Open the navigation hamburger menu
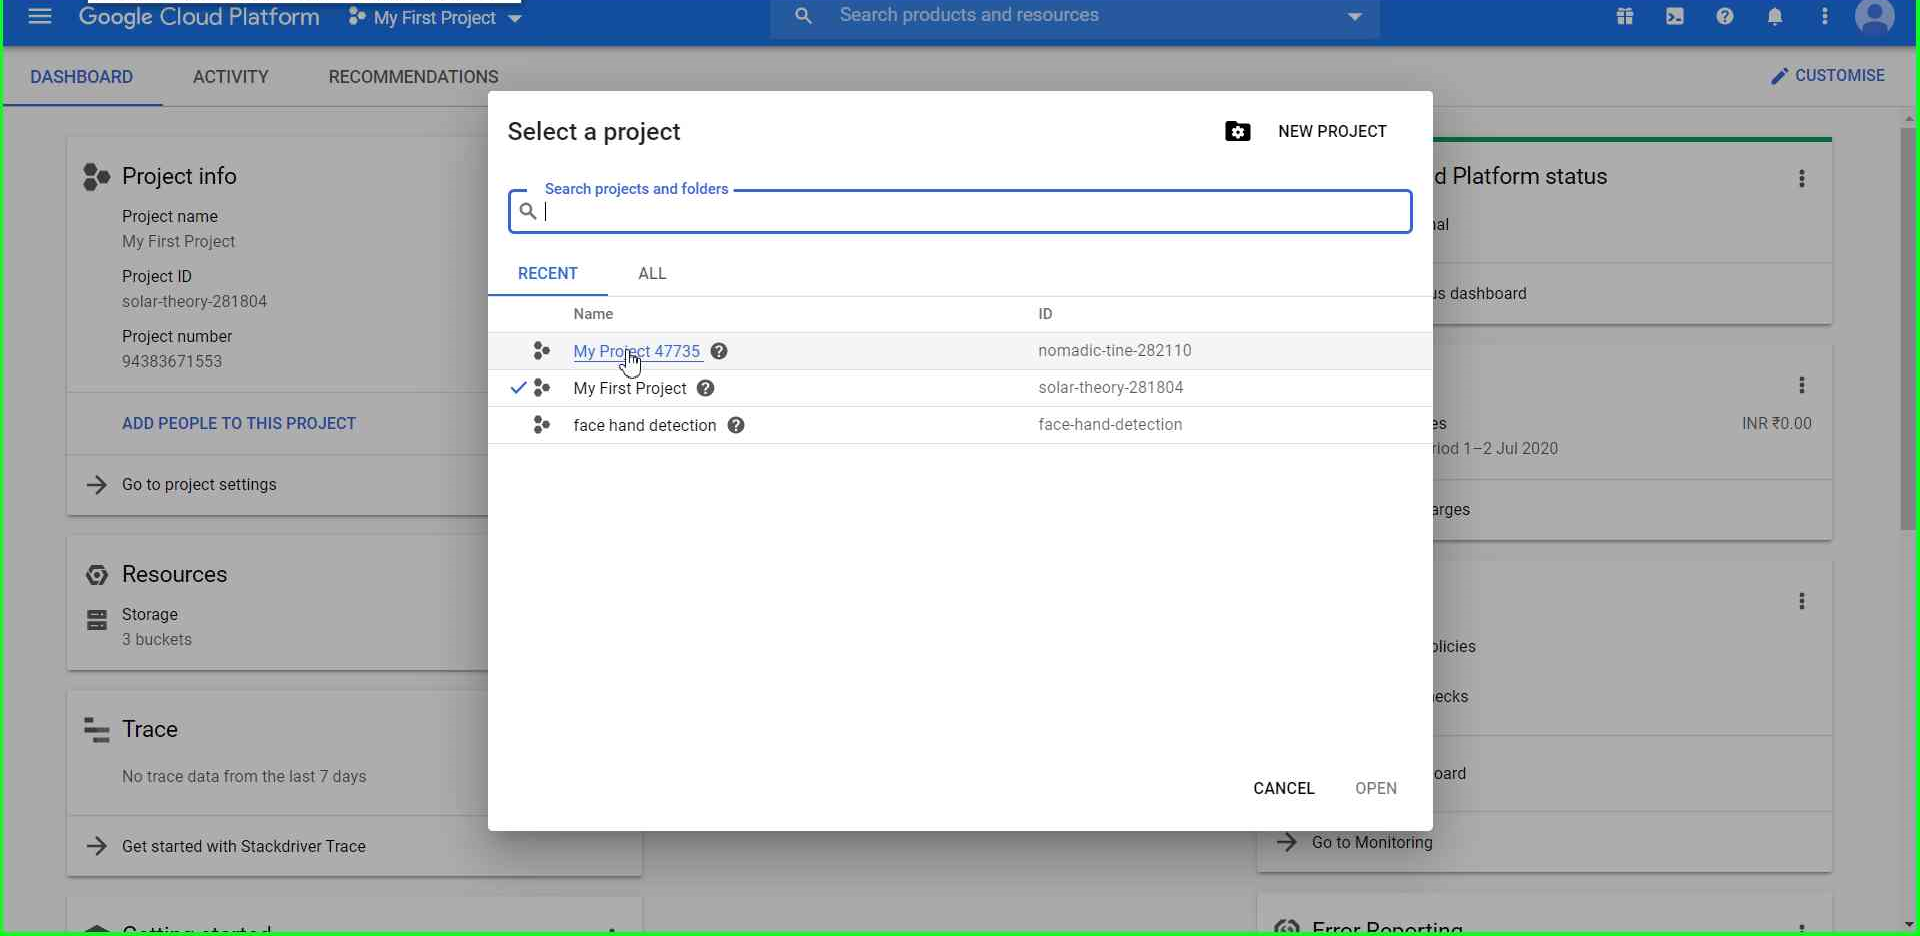This screenshot has height=936, width=1920. coord(40,16)
